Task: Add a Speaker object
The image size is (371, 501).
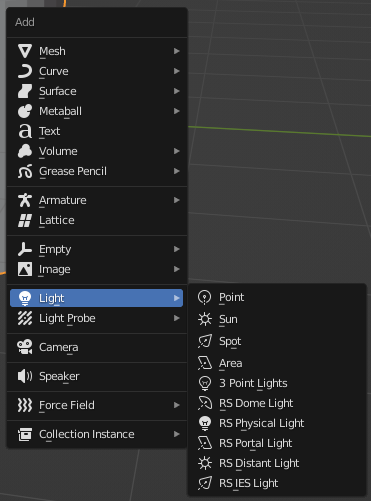Action: (x=97, y=376)
